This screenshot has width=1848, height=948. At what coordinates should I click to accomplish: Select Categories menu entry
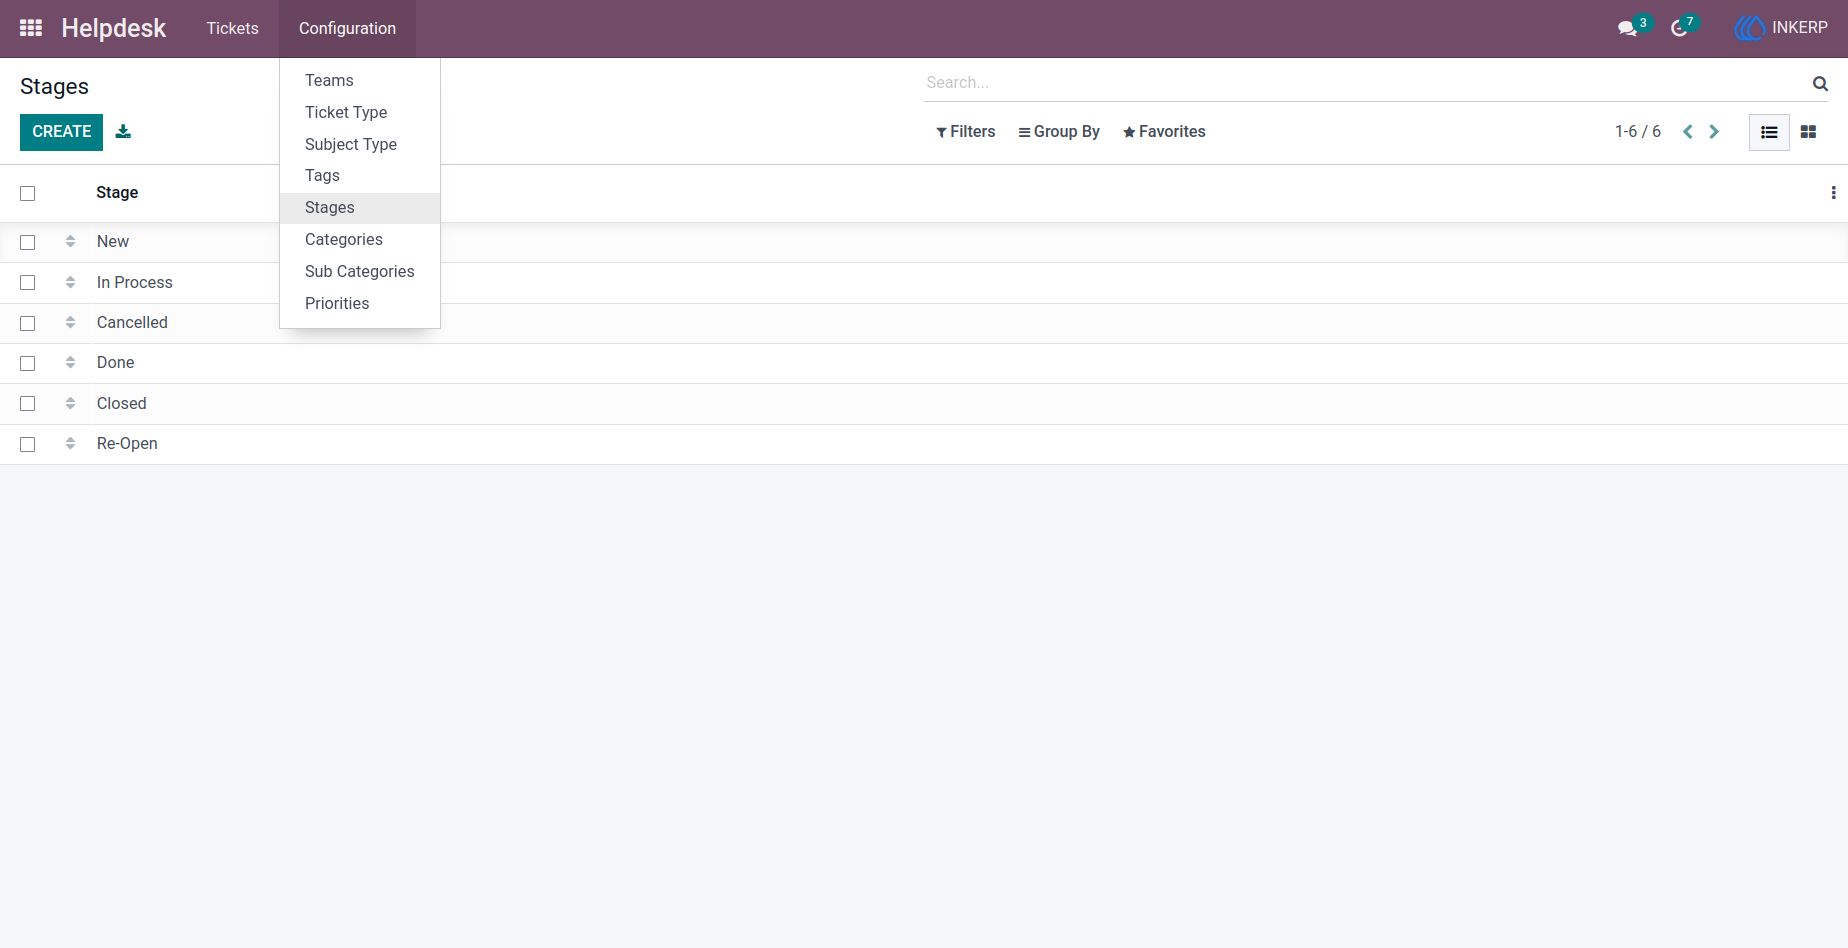360,239
